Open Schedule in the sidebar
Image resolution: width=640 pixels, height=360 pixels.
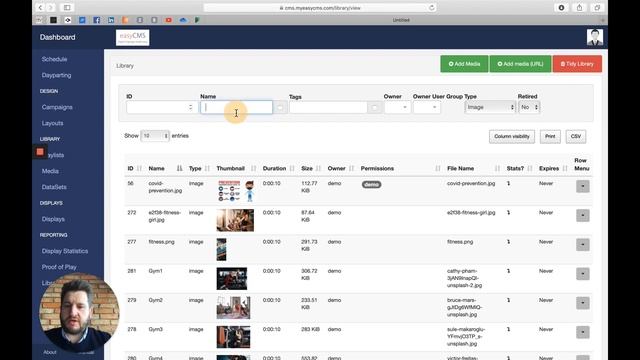(54, 59)
